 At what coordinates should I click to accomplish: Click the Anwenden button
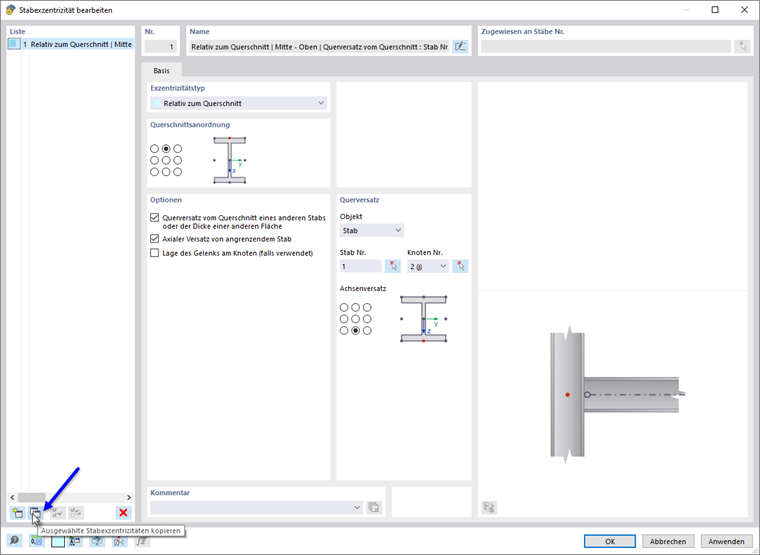tap(726, 541)
